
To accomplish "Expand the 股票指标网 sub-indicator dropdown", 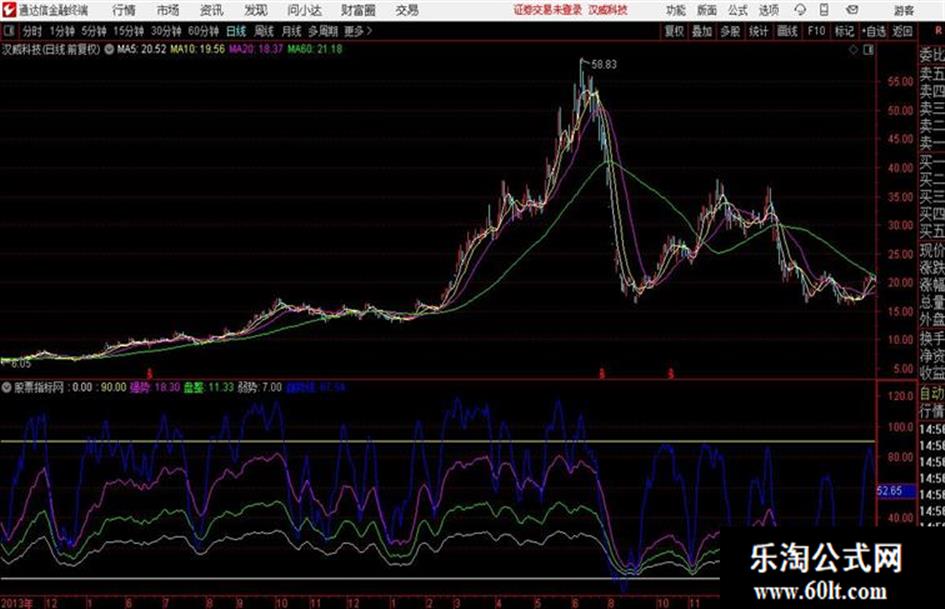I will (7, 387).
